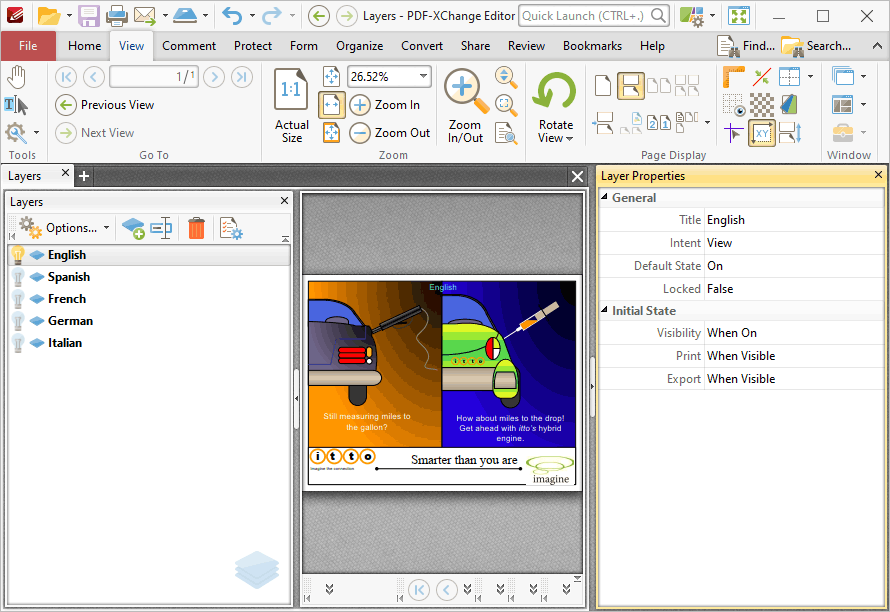The width and height of the screenshot is (890, 612).
Task: Switch to the Organize tab
Action: [x=359, y=46]
